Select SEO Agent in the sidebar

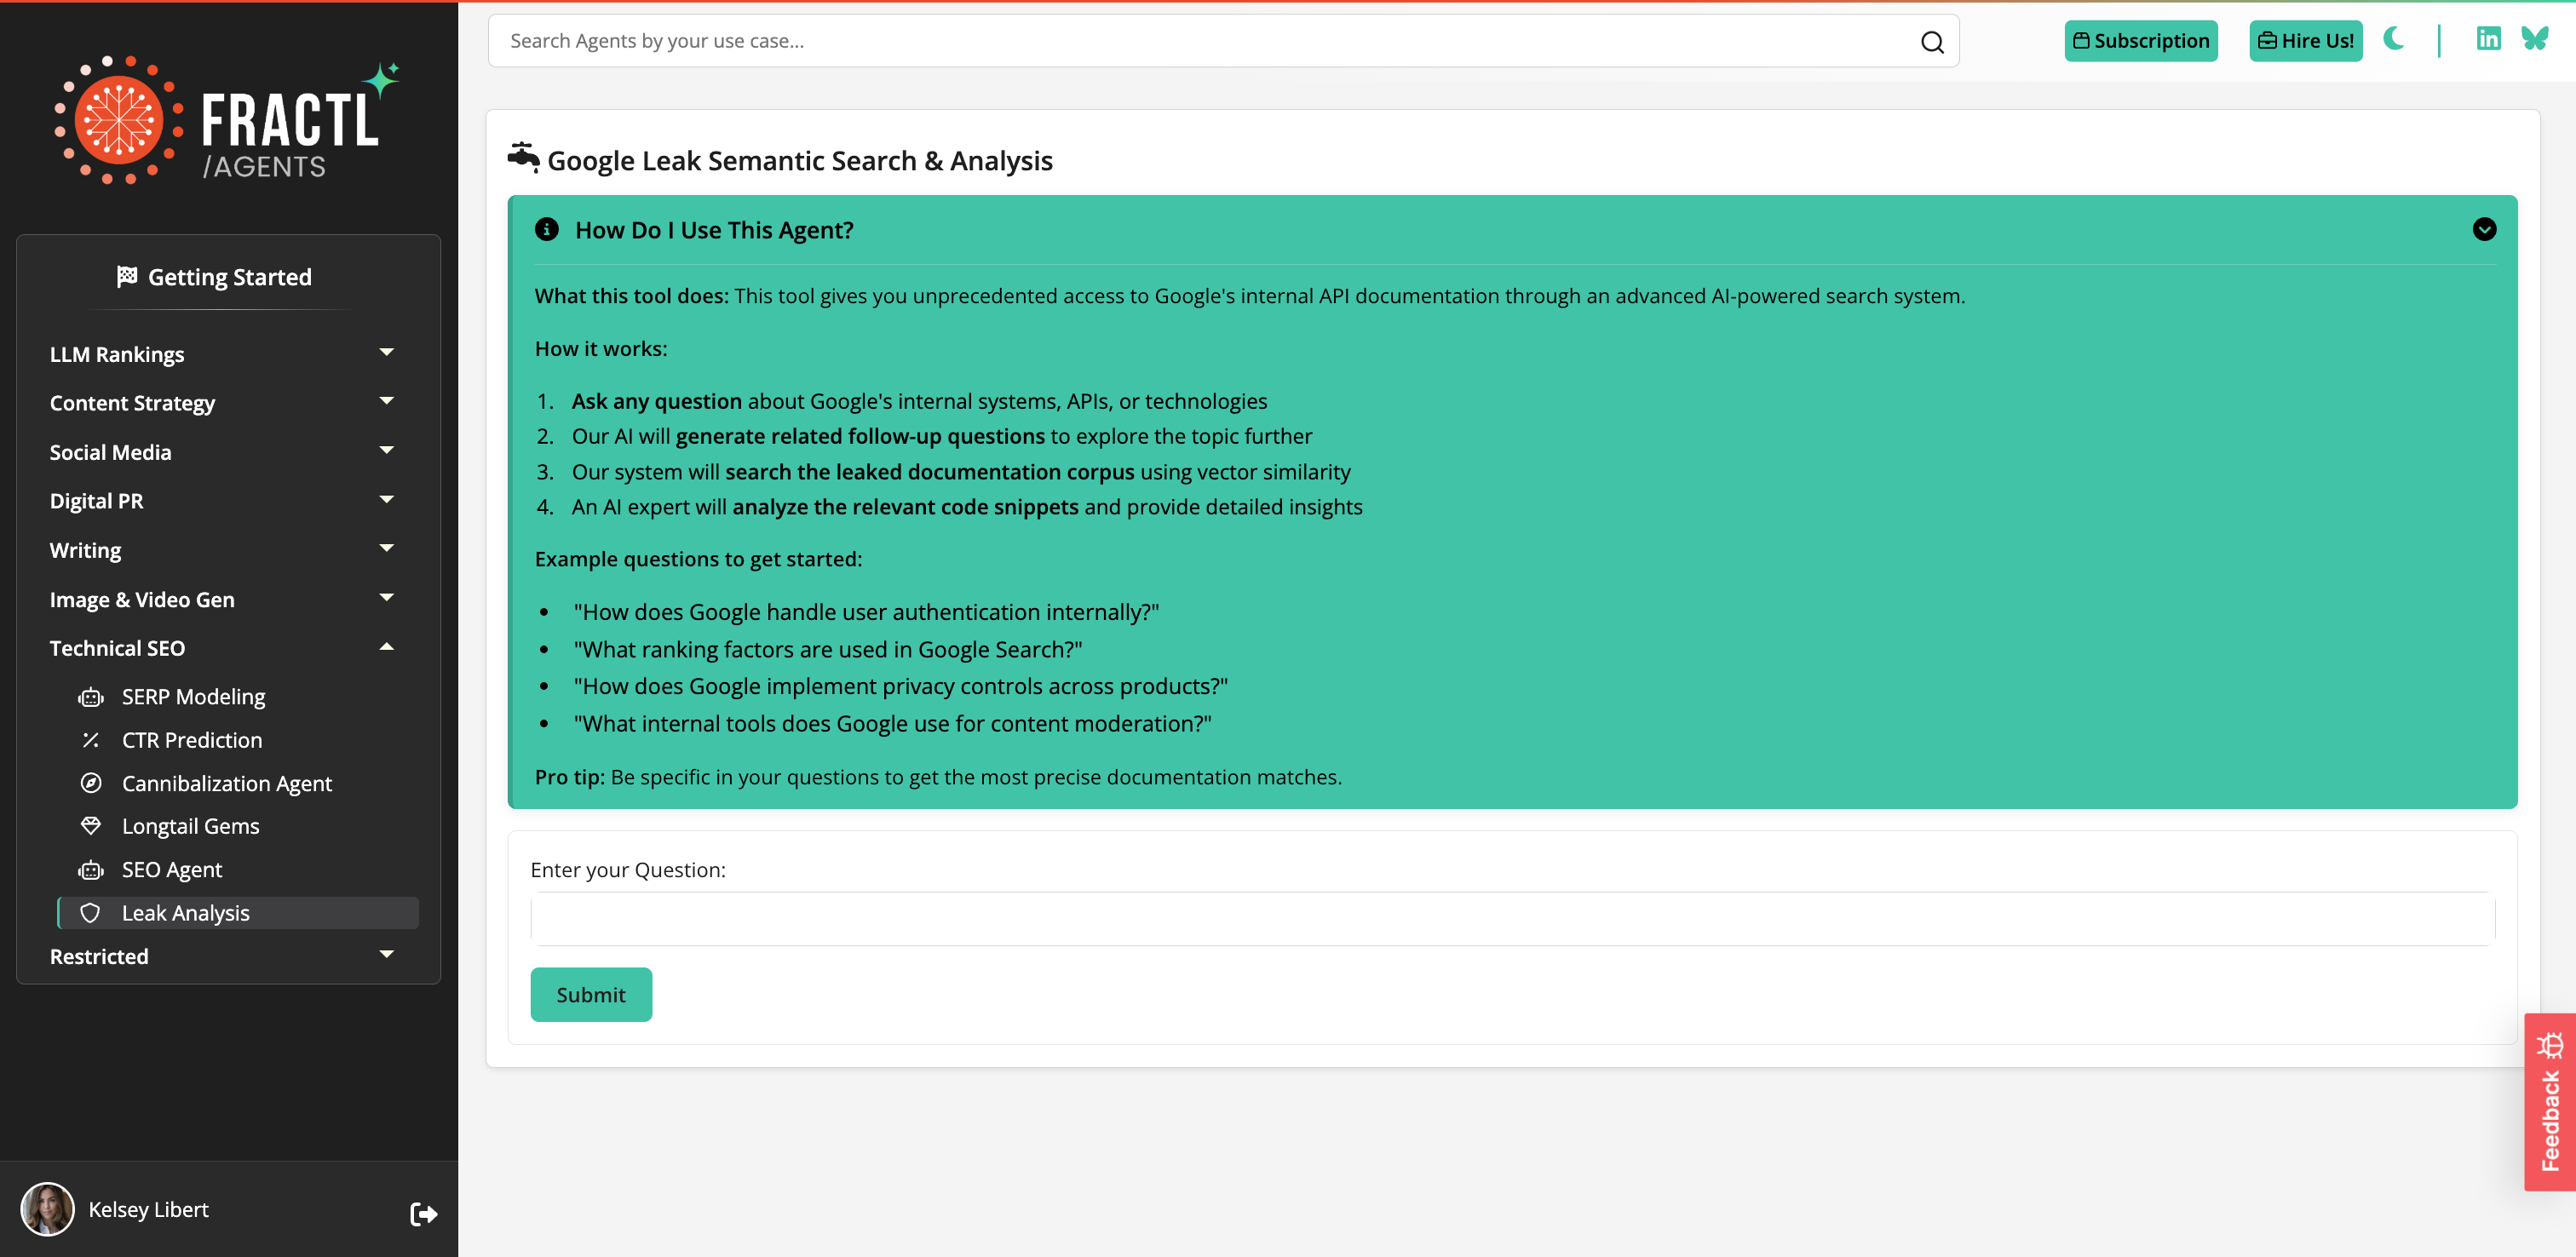click(172, 869)
